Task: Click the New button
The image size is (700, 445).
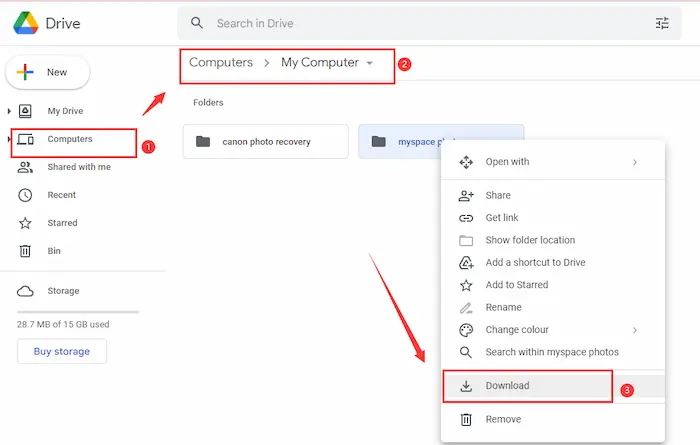Action: pos(47,72)
